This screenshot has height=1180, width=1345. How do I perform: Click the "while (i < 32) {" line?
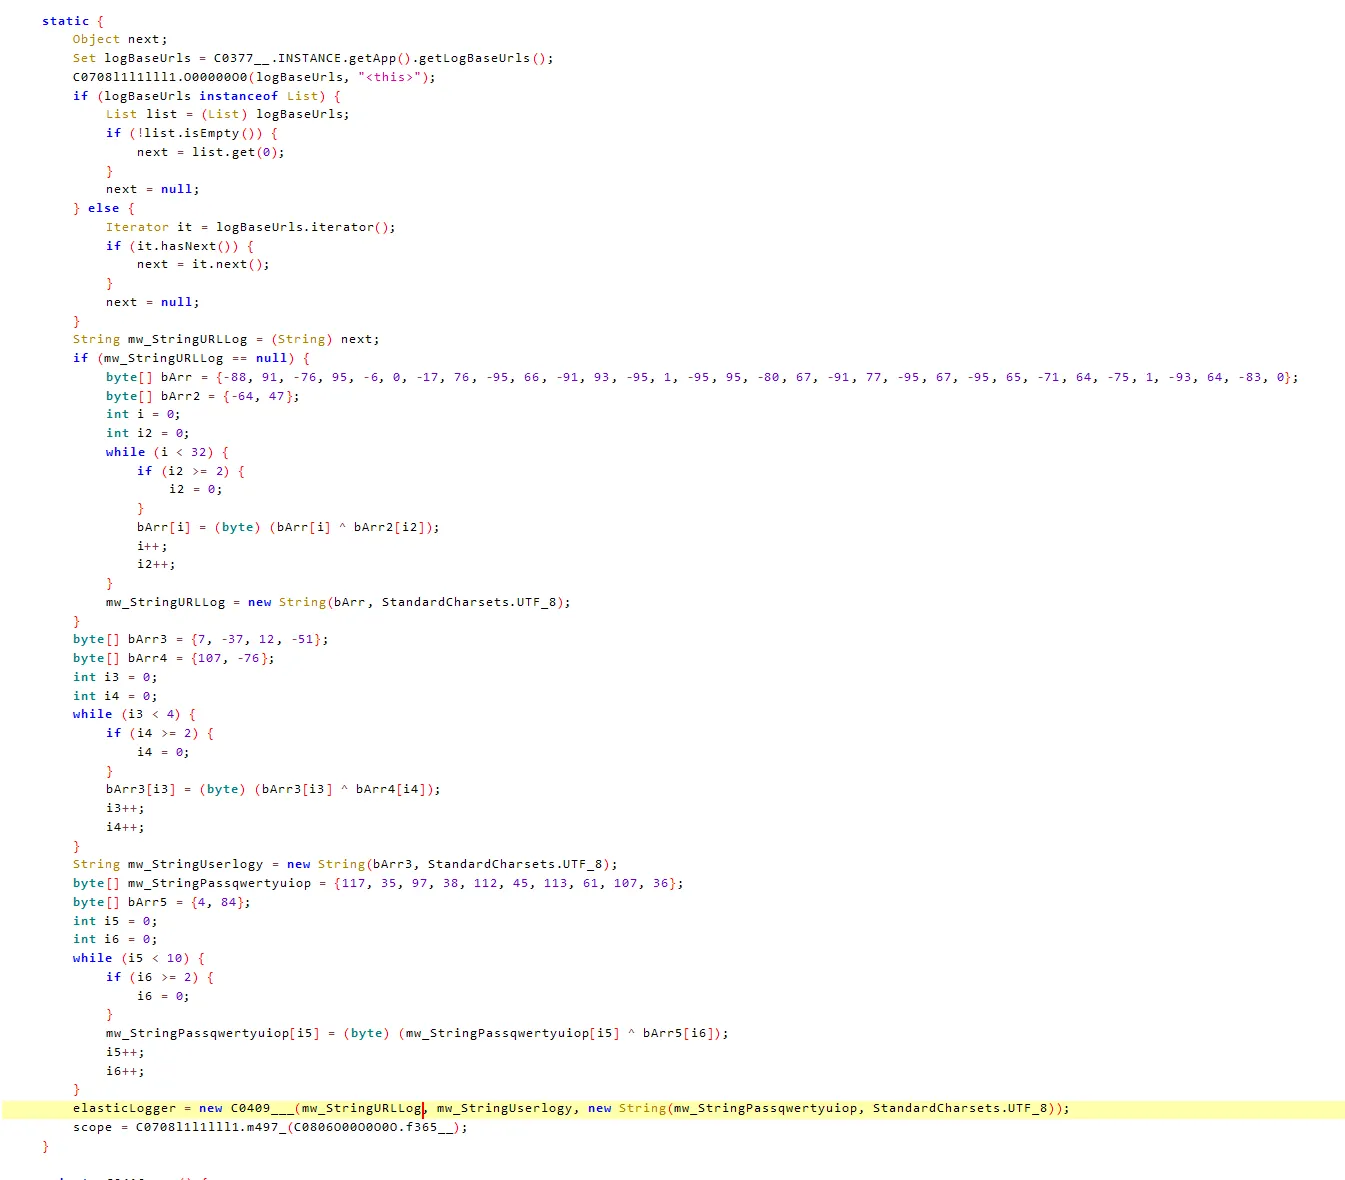(167, 452)
